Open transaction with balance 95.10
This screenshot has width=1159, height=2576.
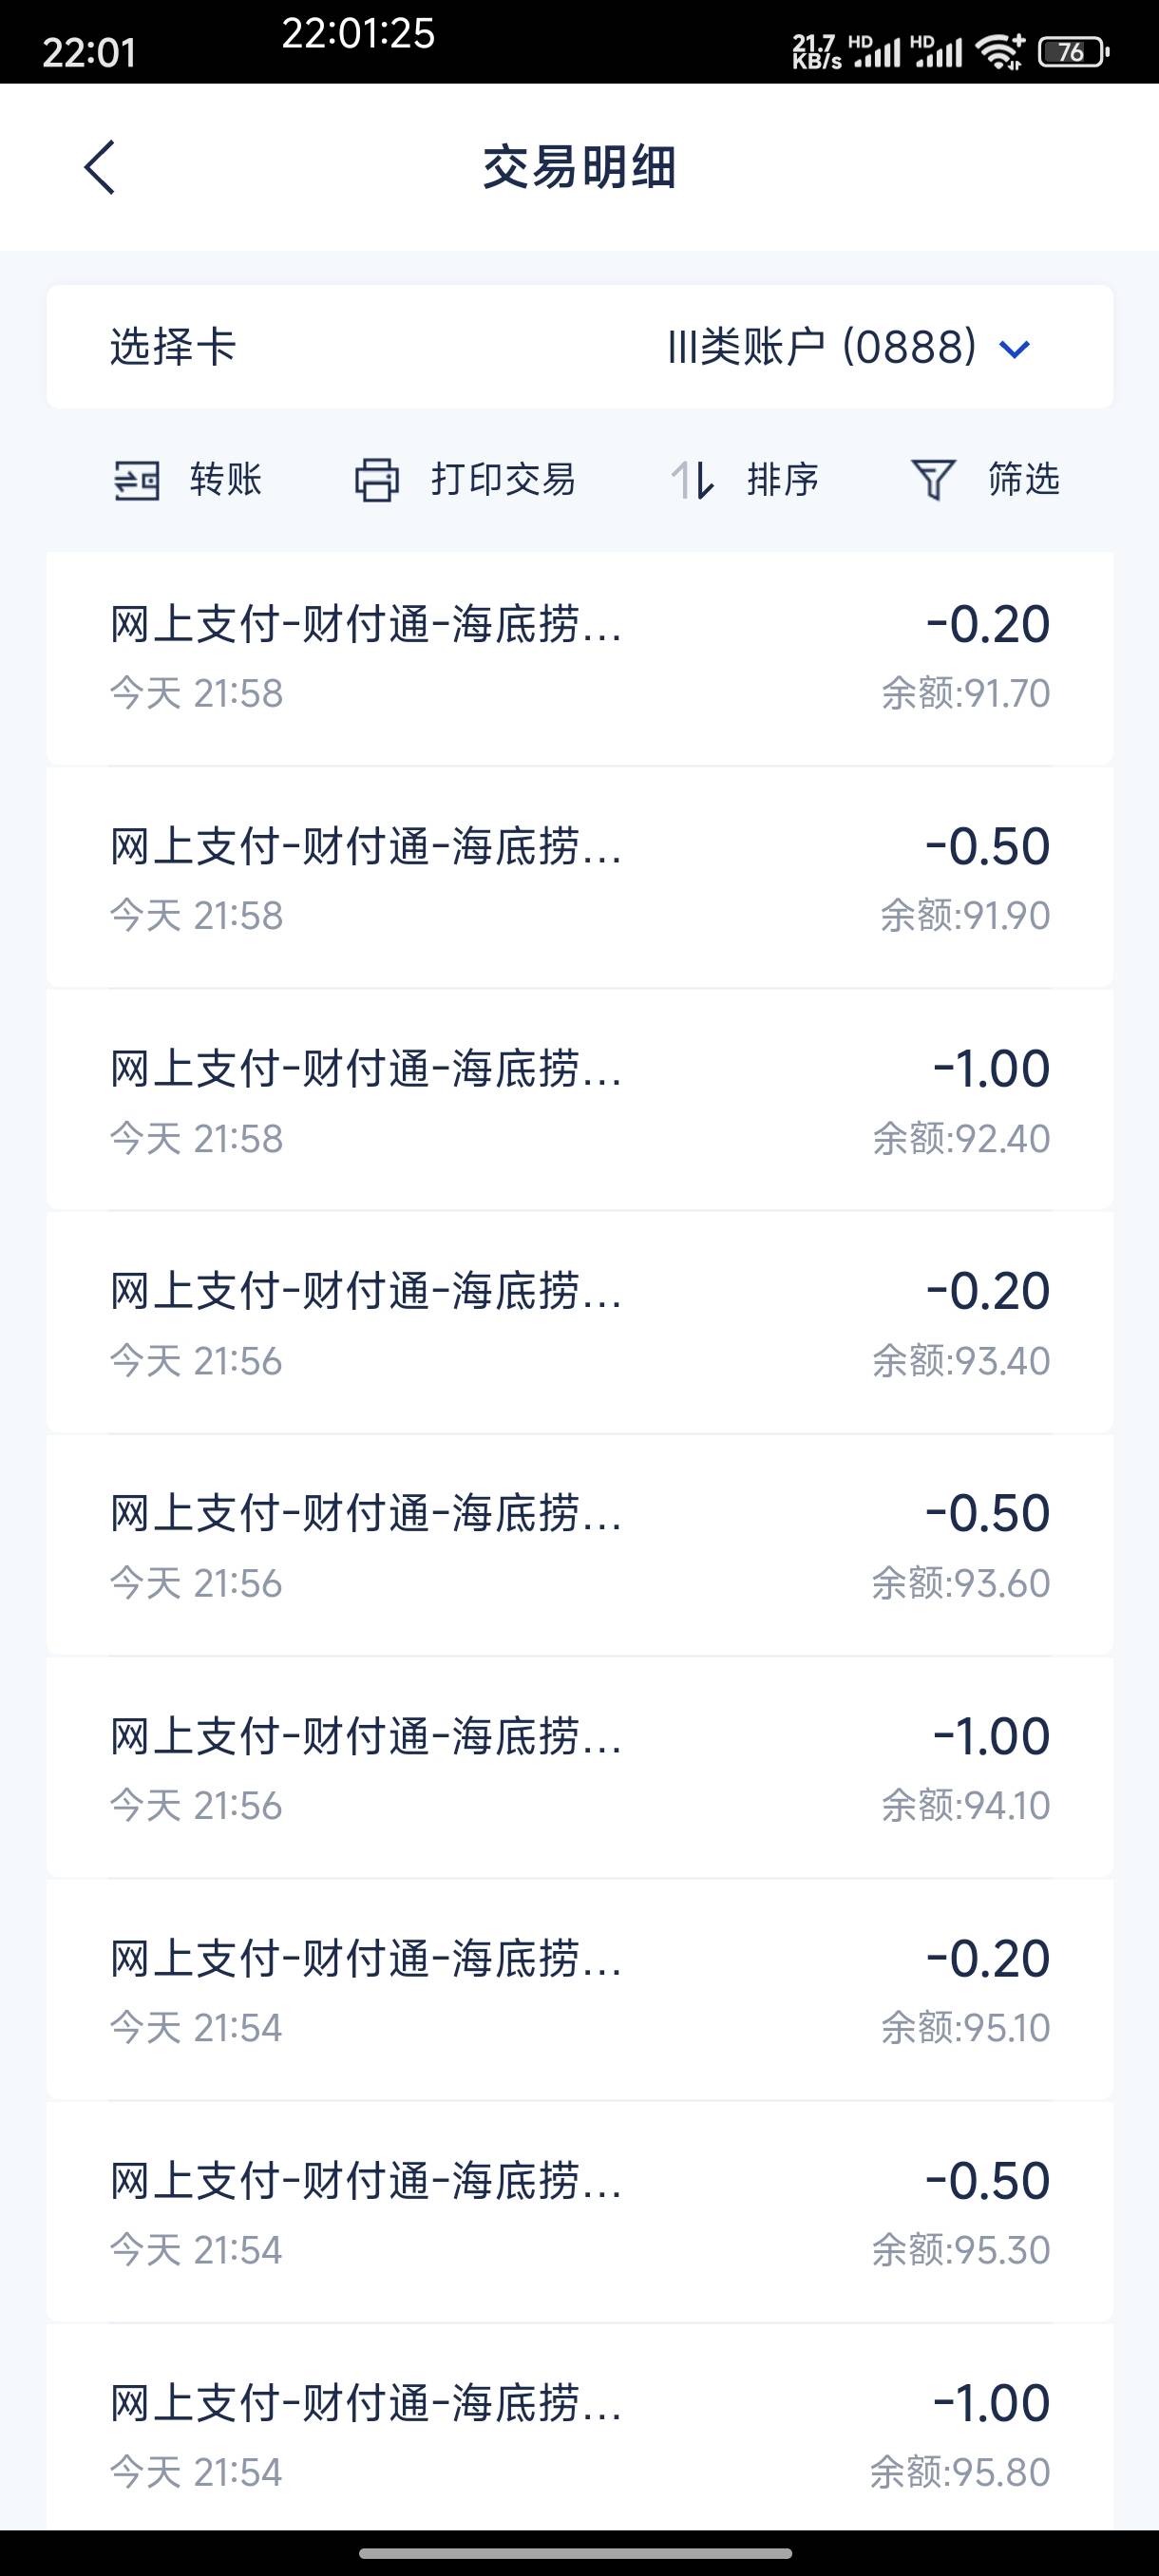pyautogui.click(x=580, y=1990)
